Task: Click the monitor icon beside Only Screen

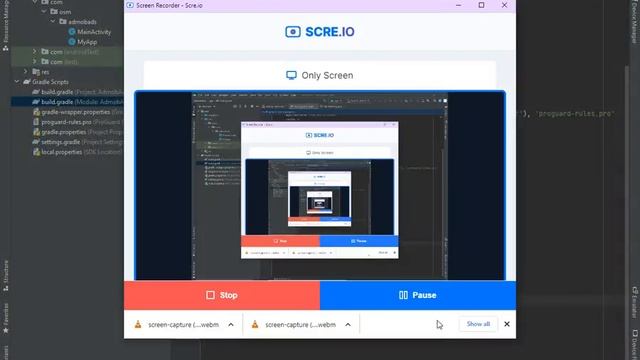Action: (291, 75)
